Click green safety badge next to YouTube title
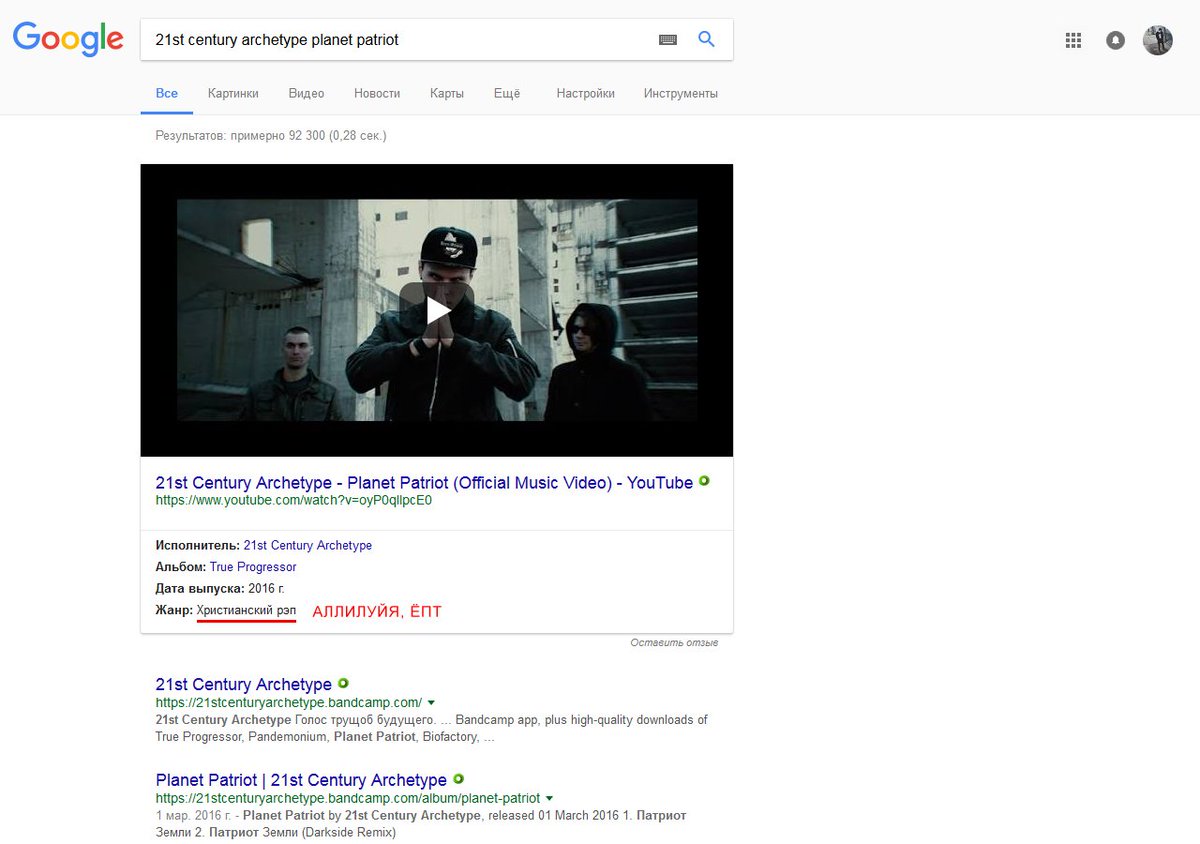Viewport: 1200px width, 844px height. [x=704, y=481]
